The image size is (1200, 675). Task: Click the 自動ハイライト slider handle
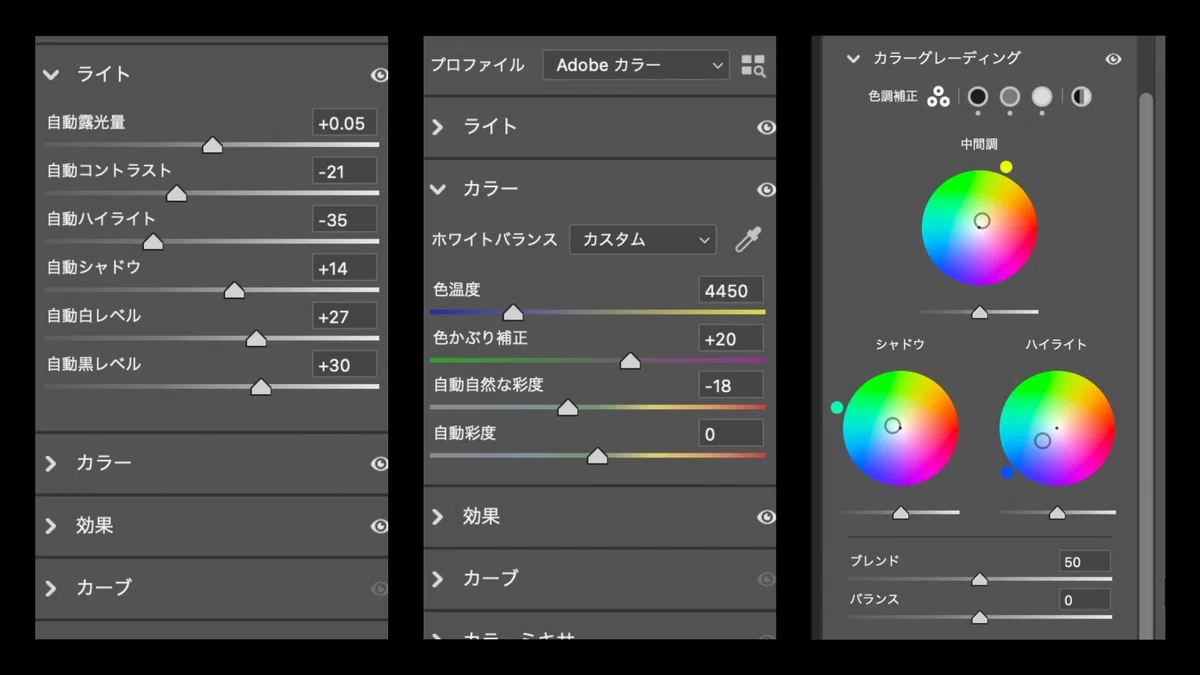coord(152,242)
